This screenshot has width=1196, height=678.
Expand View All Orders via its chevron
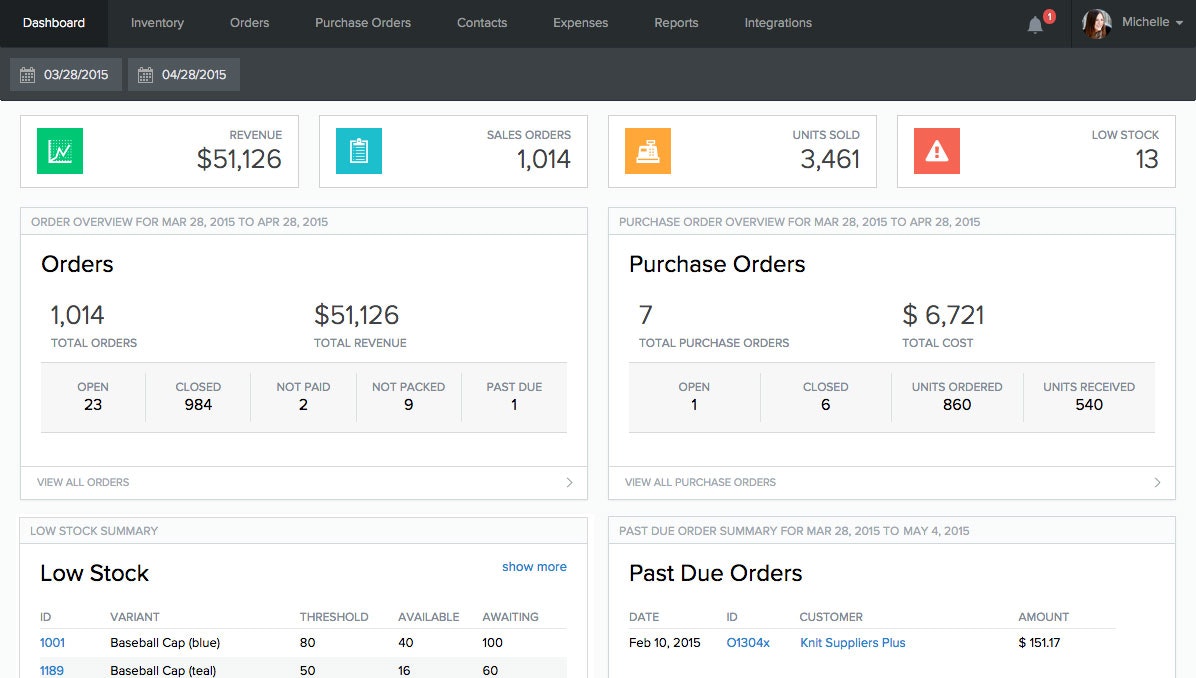point(571,482)
